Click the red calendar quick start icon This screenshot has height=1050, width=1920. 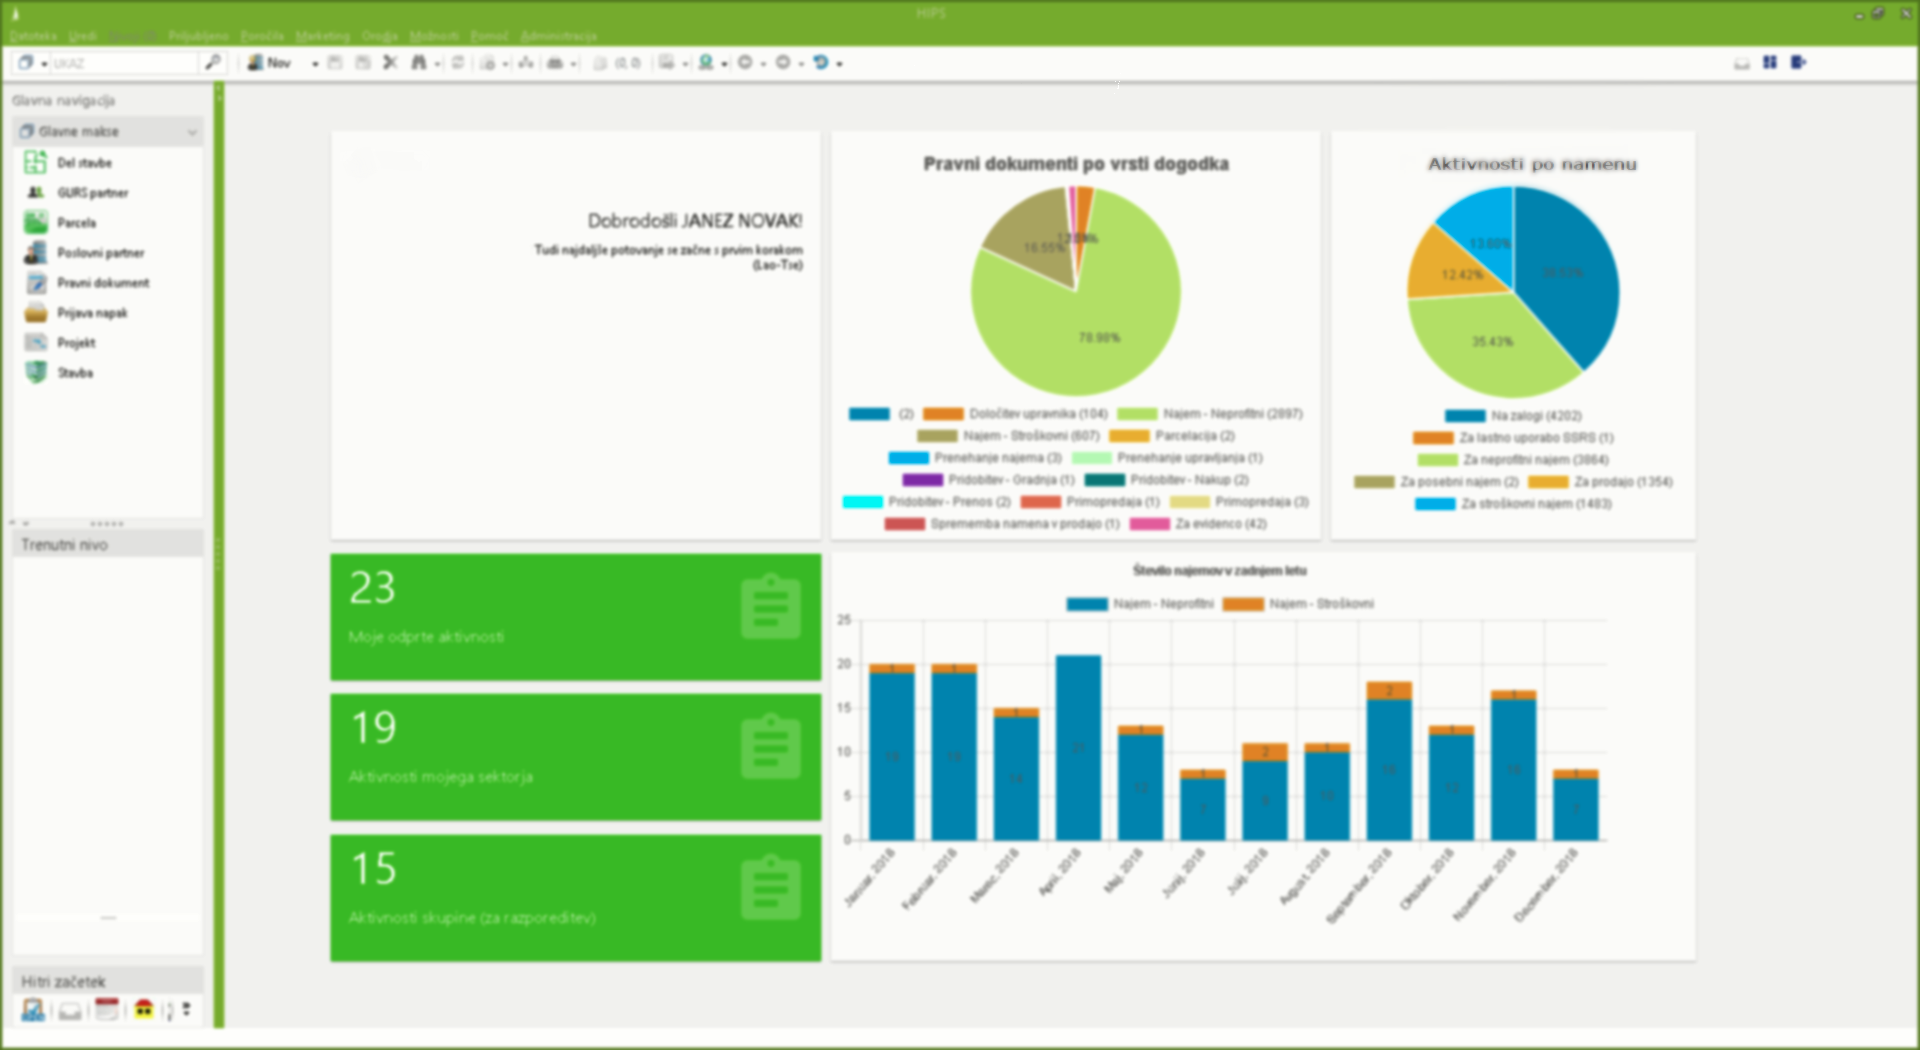coord(107,1010)
